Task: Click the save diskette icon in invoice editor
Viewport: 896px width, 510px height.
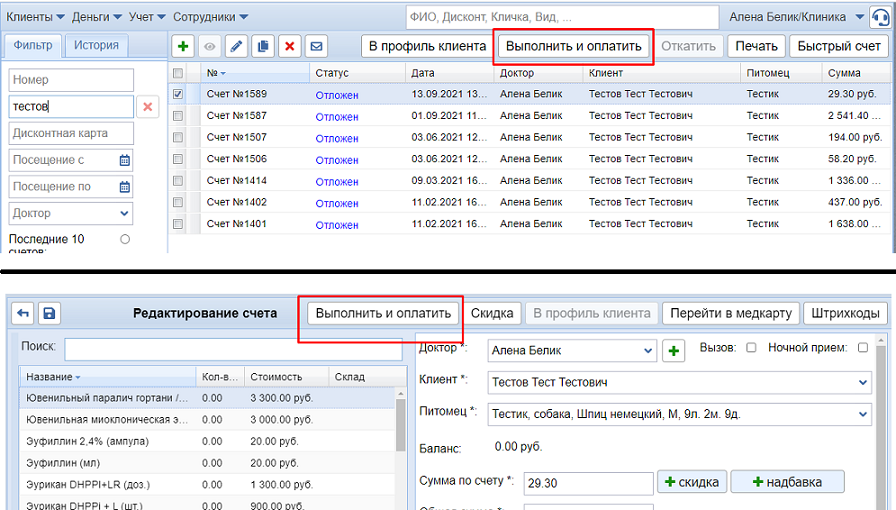Action: (49, 313)
